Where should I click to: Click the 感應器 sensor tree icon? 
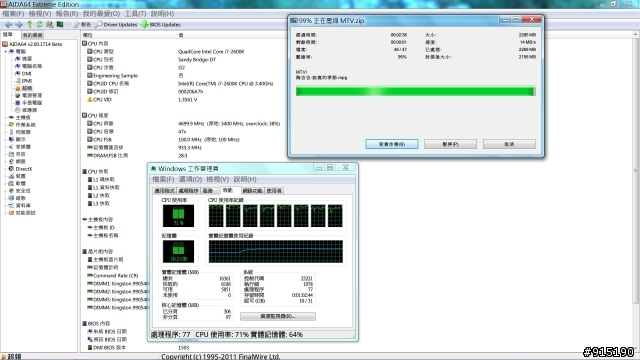pos(18,110)
